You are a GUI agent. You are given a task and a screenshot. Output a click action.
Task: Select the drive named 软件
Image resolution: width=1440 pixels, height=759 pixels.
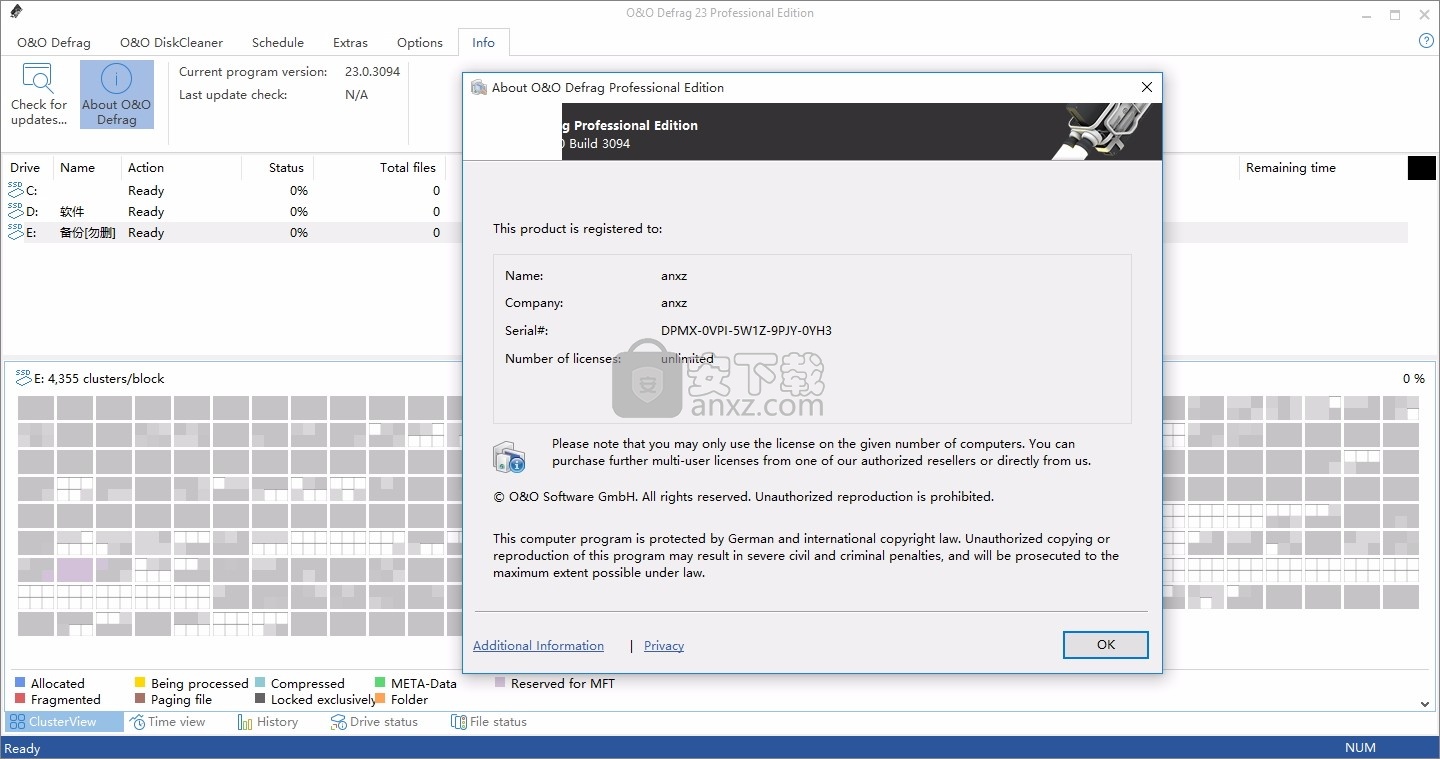click(x=72, y=212)
